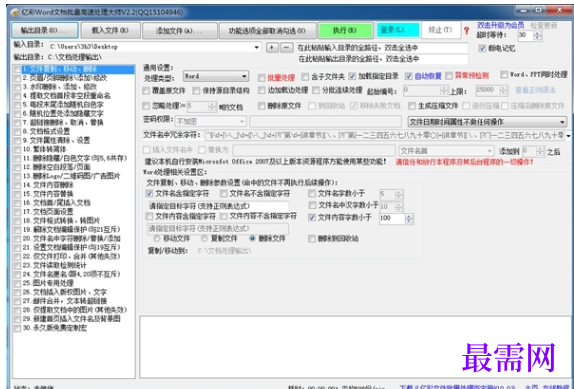The image size is (574, 389).
Task: Enable the 文件内容含指定字符 checkbox
Action: [x=149, y=216]
